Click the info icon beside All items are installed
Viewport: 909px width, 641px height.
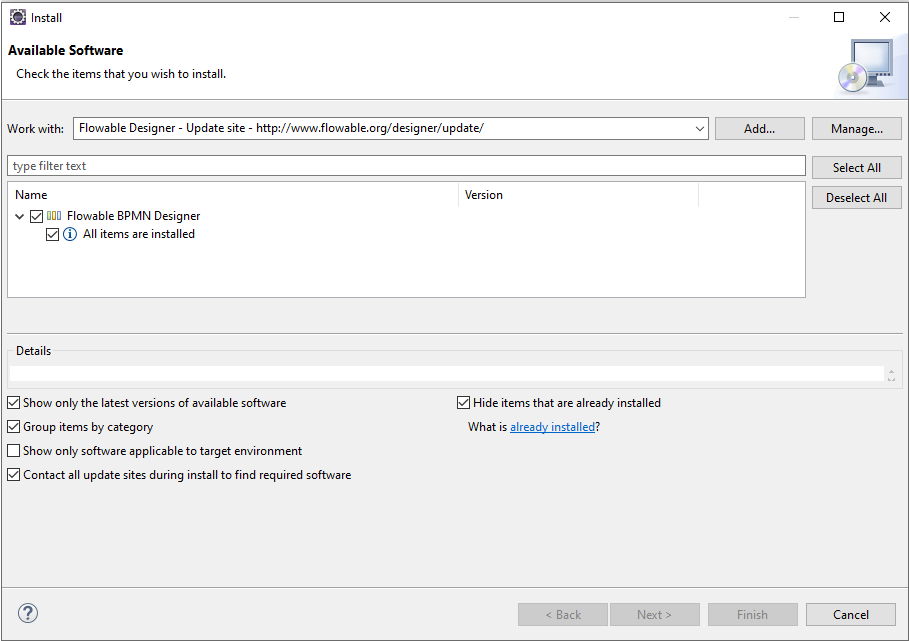point(70,234)
